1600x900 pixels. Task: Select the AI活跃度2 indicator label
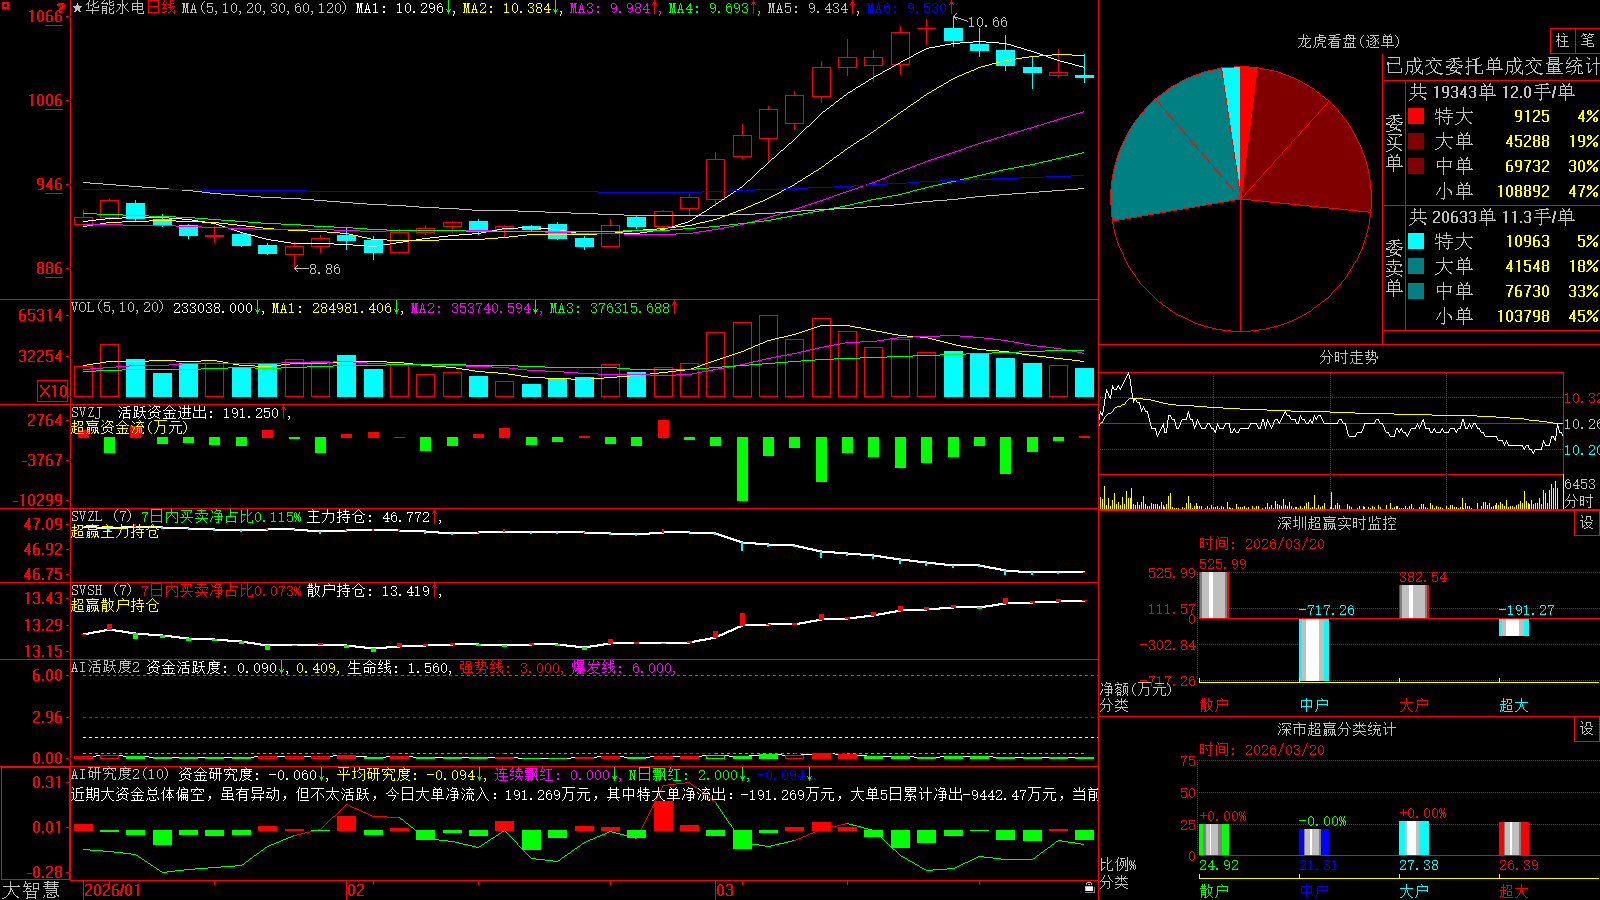[106, 667]
